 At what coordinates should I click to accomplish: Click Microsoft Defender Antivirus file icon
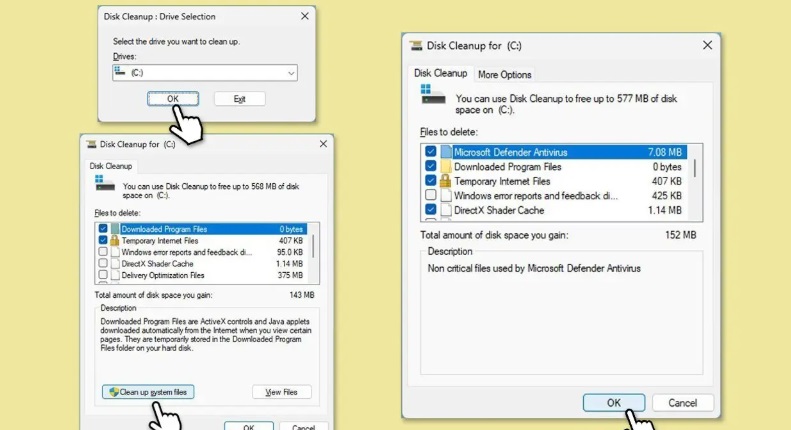point(445,151)
